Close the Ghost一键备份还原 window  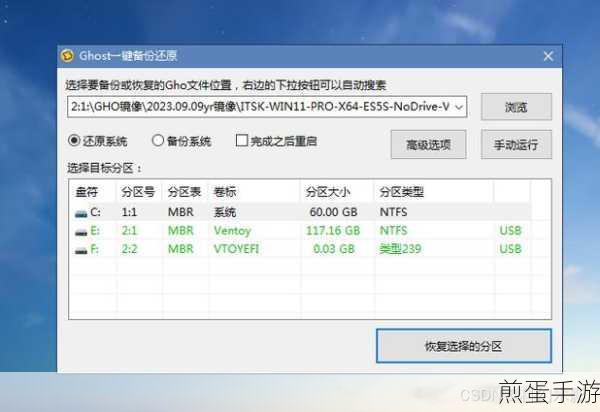pyautogui.click(x=548, y=56)
